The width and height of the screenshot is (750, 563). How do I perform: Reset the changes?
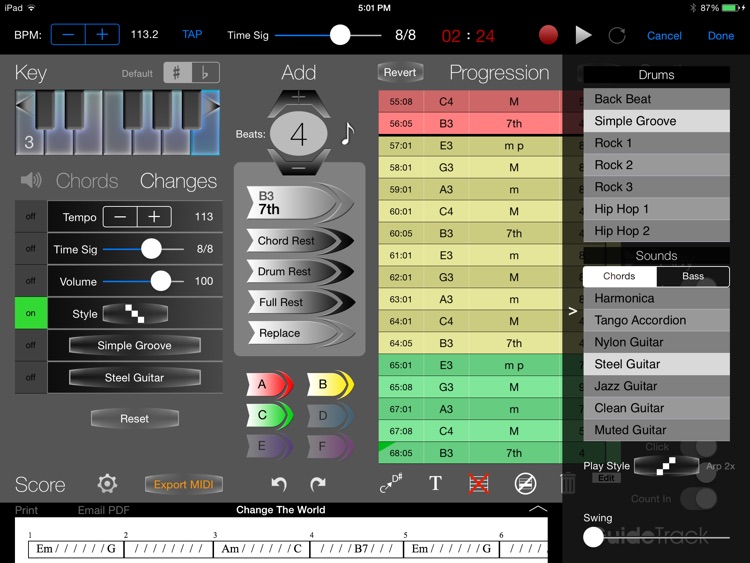point(134,419)
